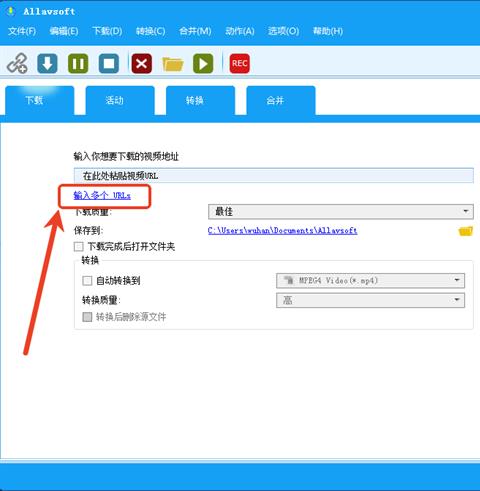The image size is (480, 491).
Task: Open the C:\Users\wuhan\Documents\Allavsoft path link
Action: (x=282, y=230)
